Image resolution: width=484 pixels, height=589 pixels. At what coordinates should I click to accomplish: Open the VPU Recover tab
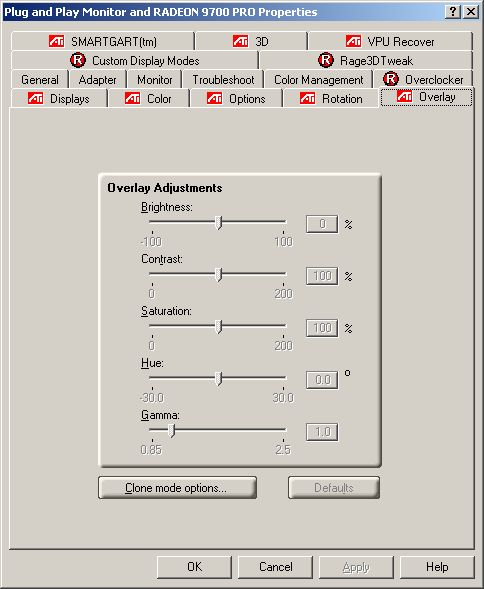coord(390,41)
